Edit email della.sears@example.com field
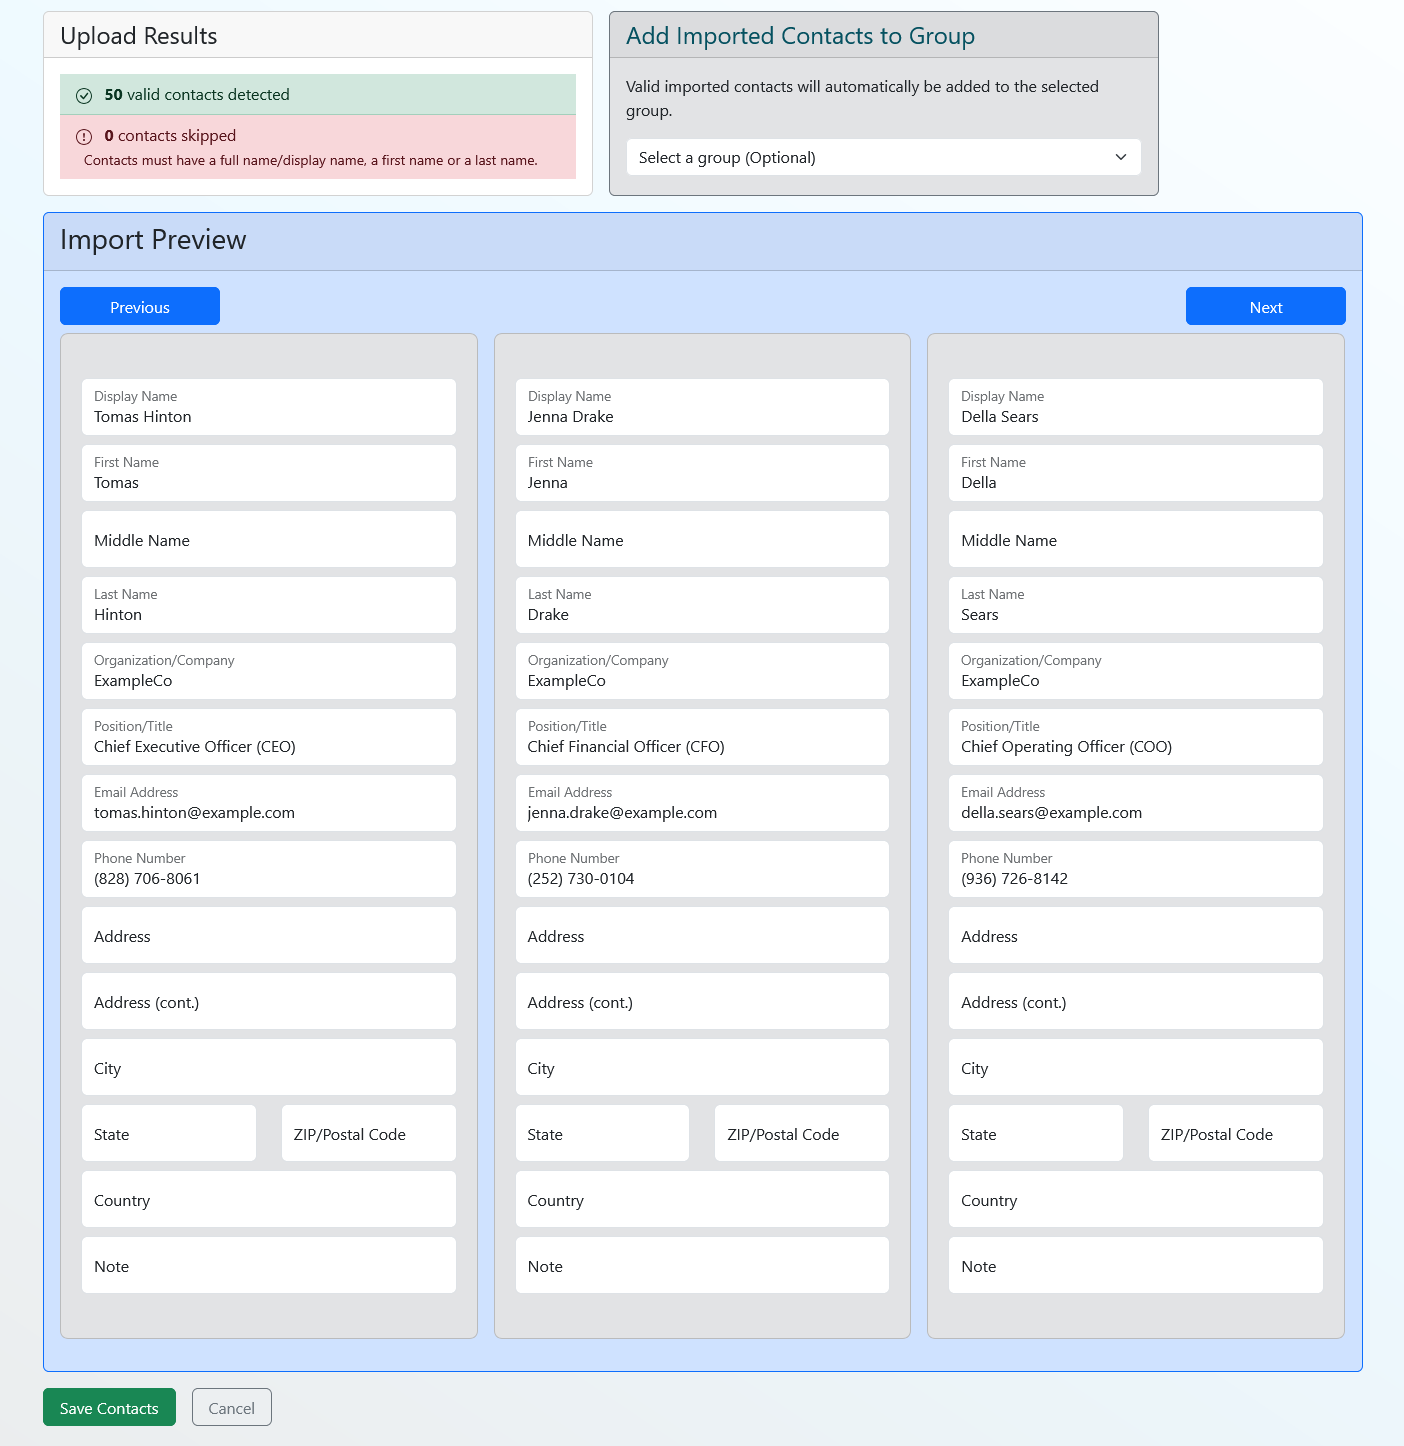 [x=1136, y=803]
